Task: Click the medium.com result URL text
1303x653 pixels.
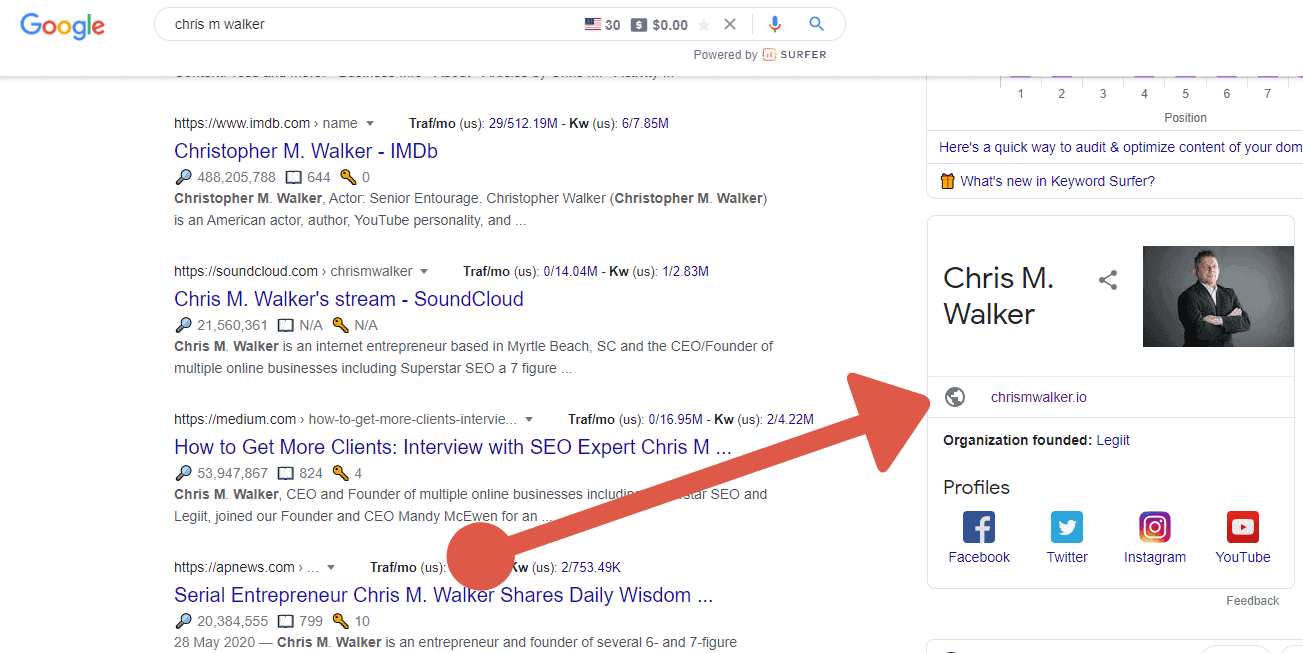Action: 346,420
